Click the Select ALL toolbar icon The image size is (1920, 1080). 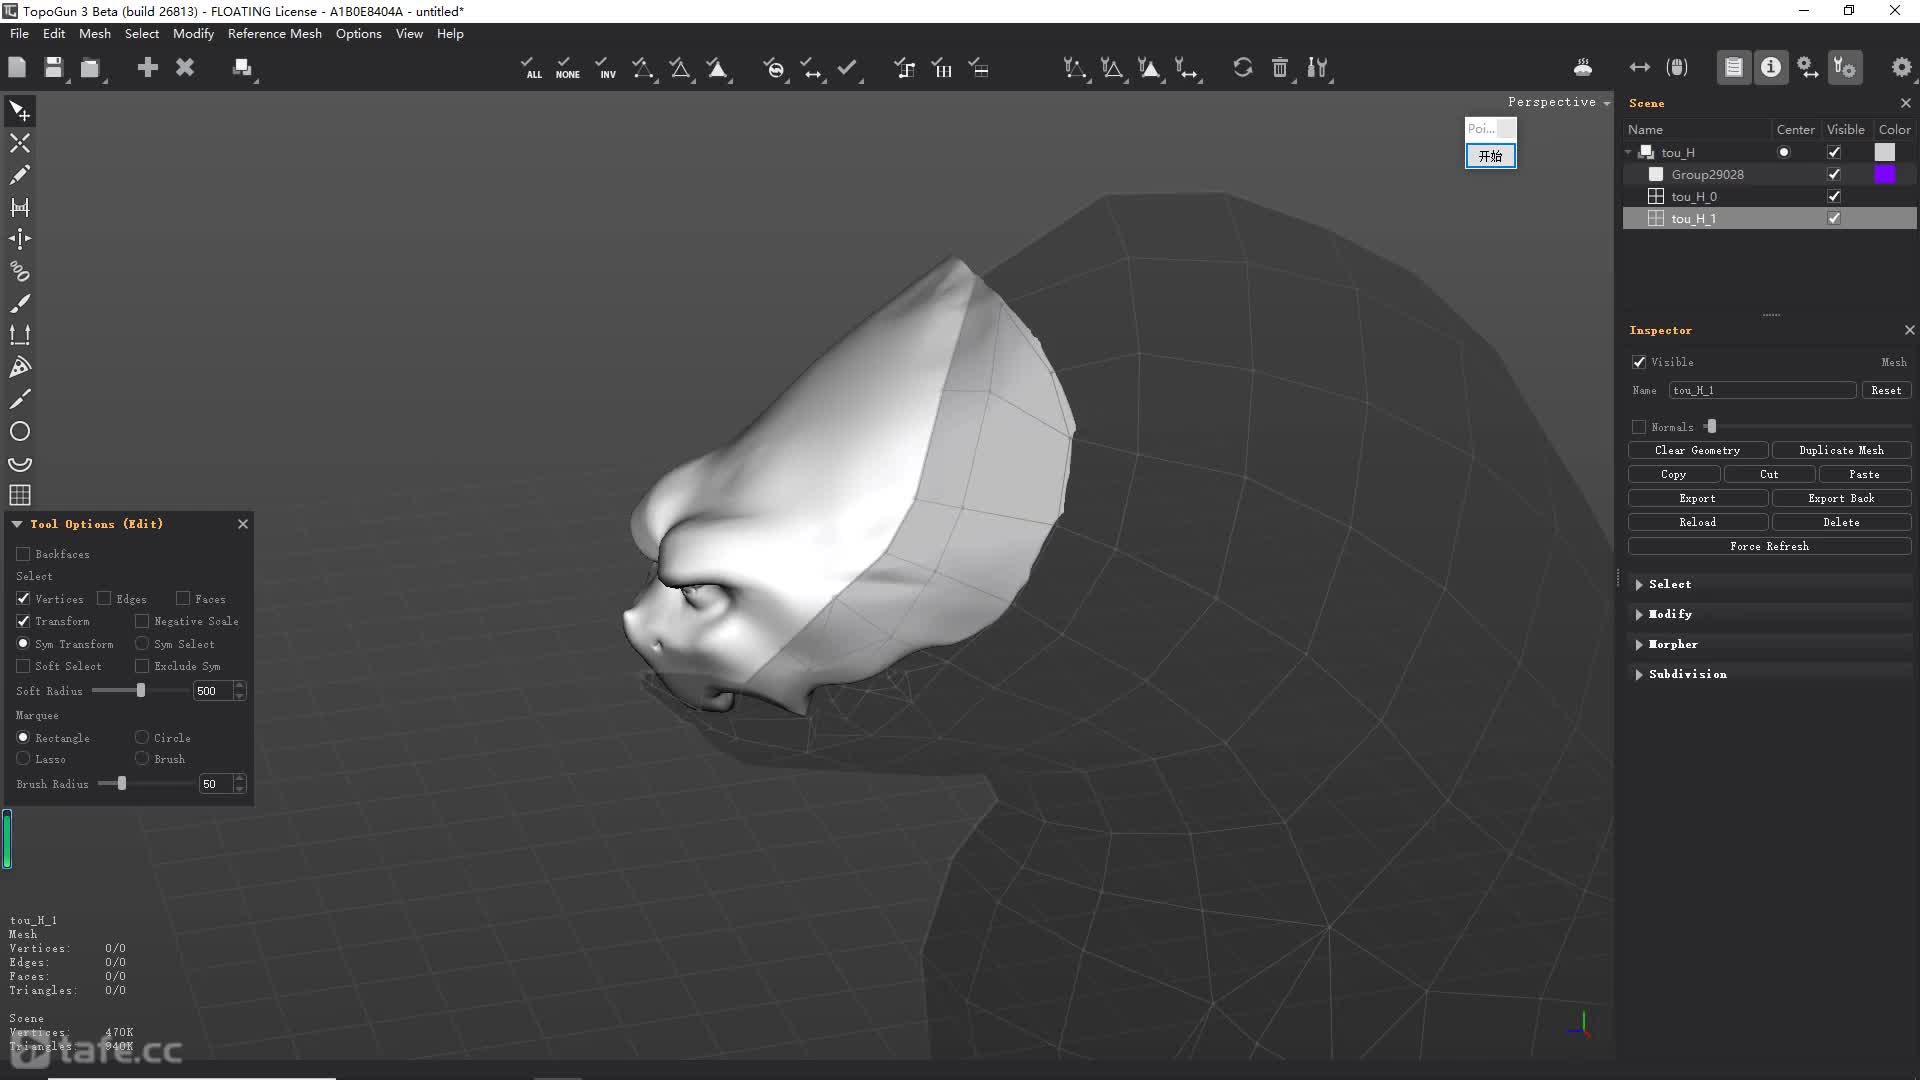tap(532, 67)
